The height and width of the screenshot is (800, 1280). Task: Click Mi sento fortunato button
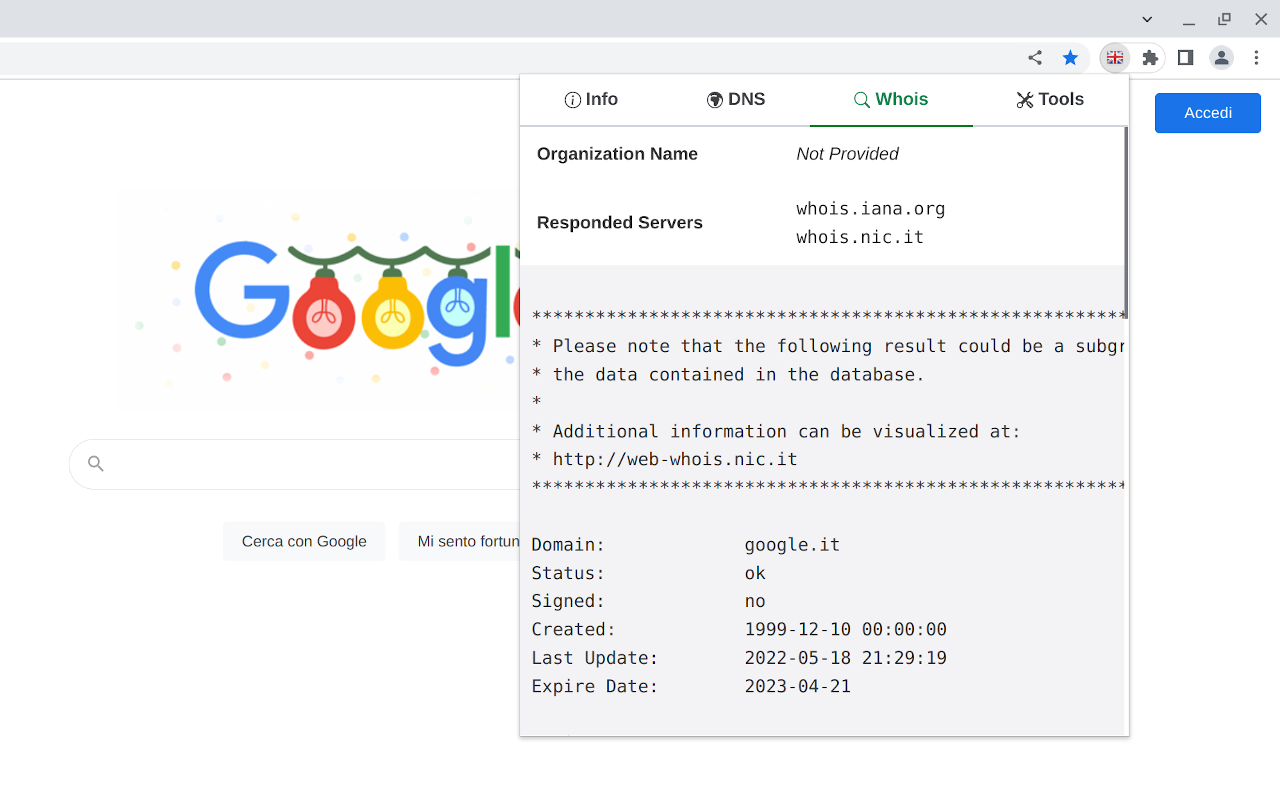pos(460,541)
